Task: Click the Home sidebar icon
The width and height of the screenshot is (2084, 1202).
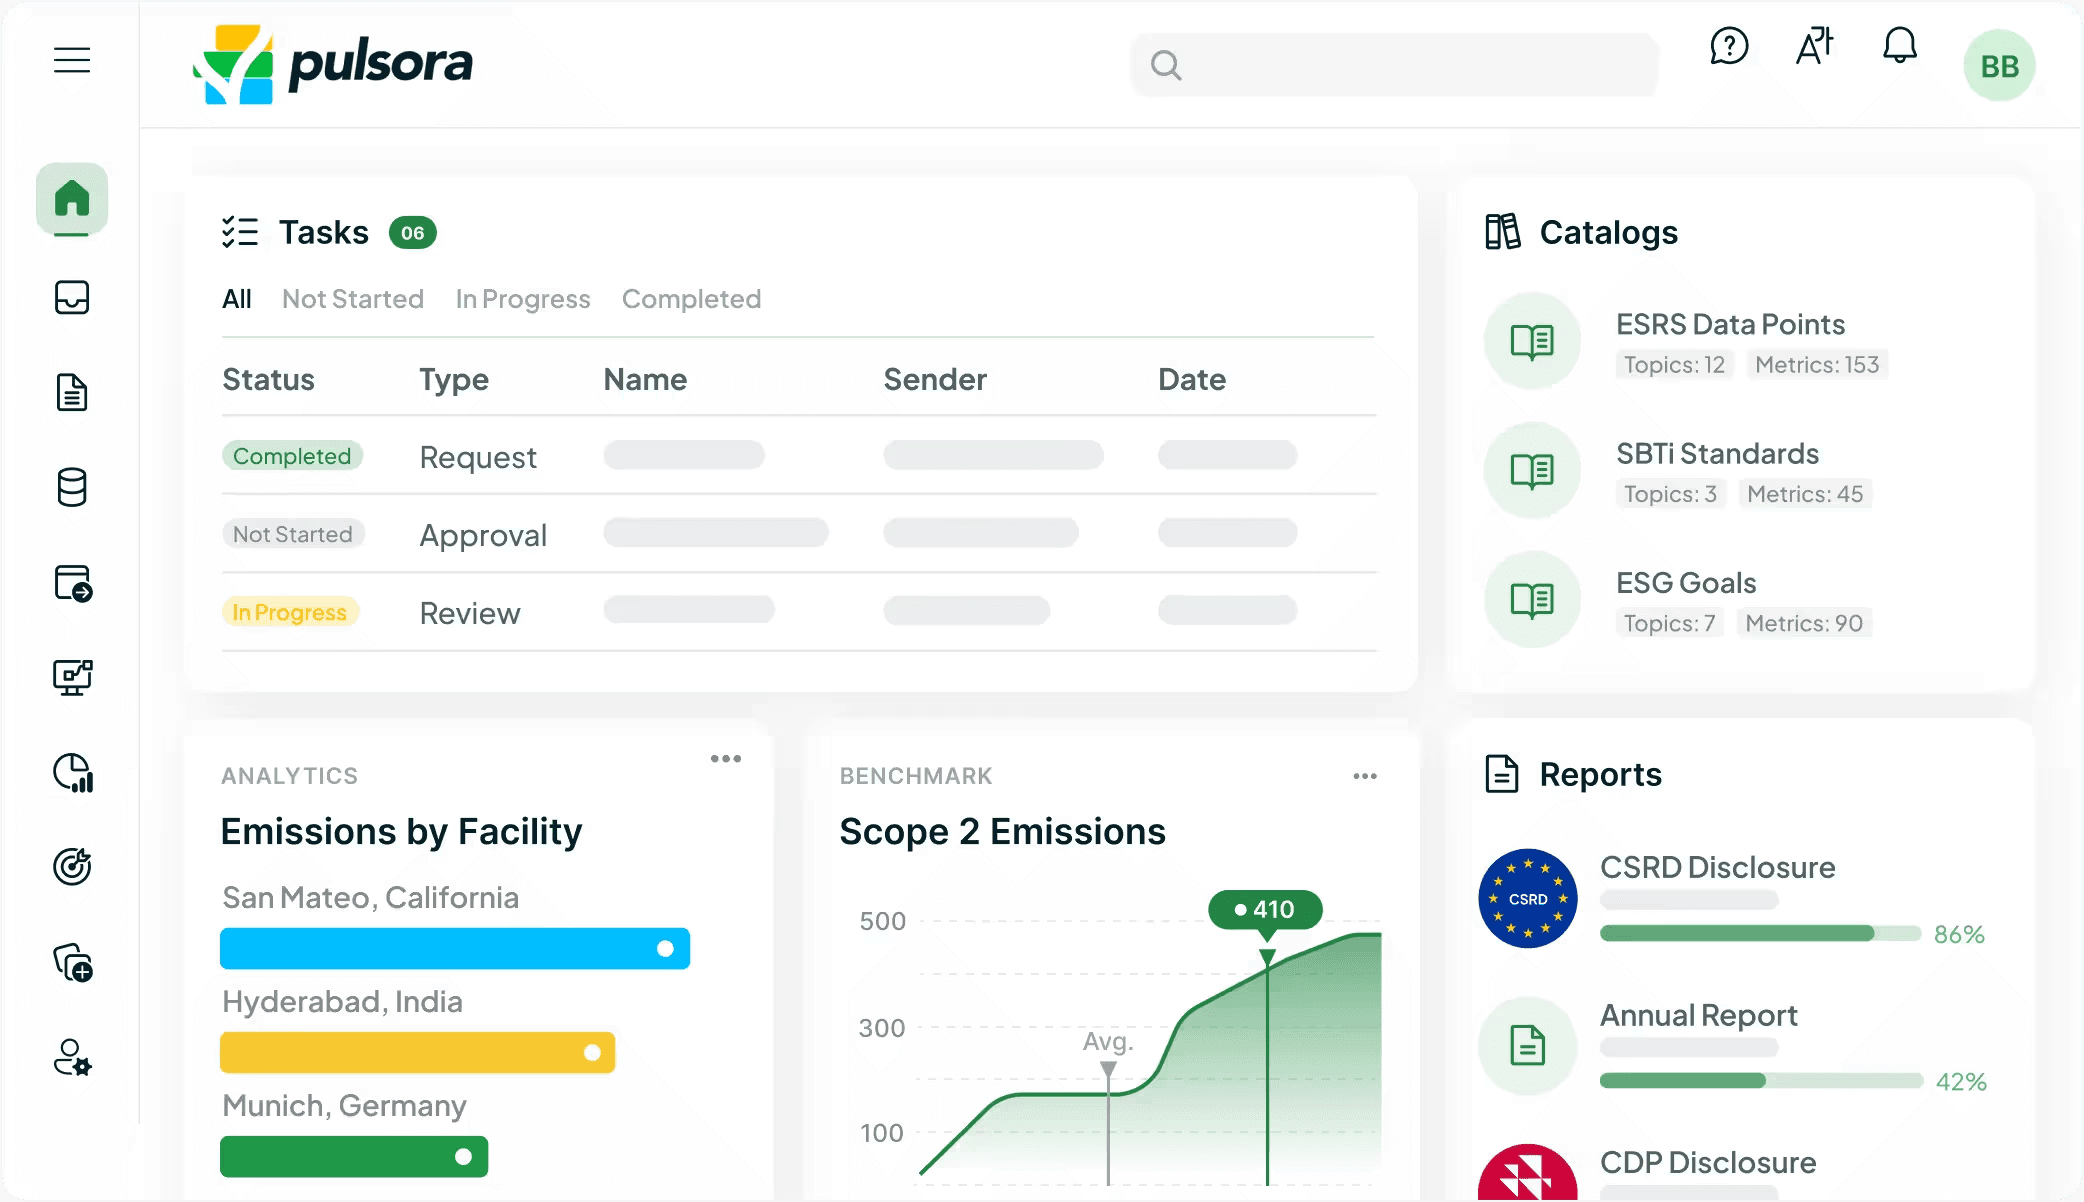Action: (72, 198)
